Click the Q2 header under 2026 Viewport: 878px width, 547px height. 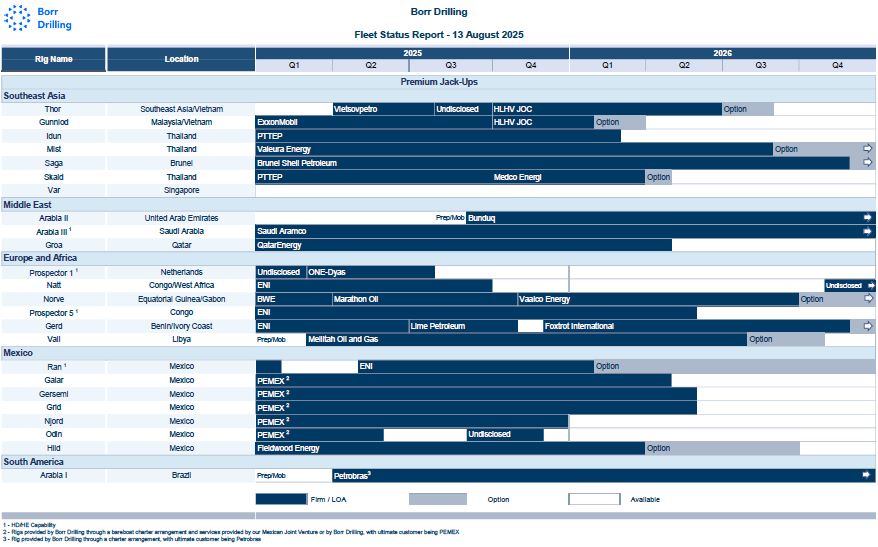[684, 65]
